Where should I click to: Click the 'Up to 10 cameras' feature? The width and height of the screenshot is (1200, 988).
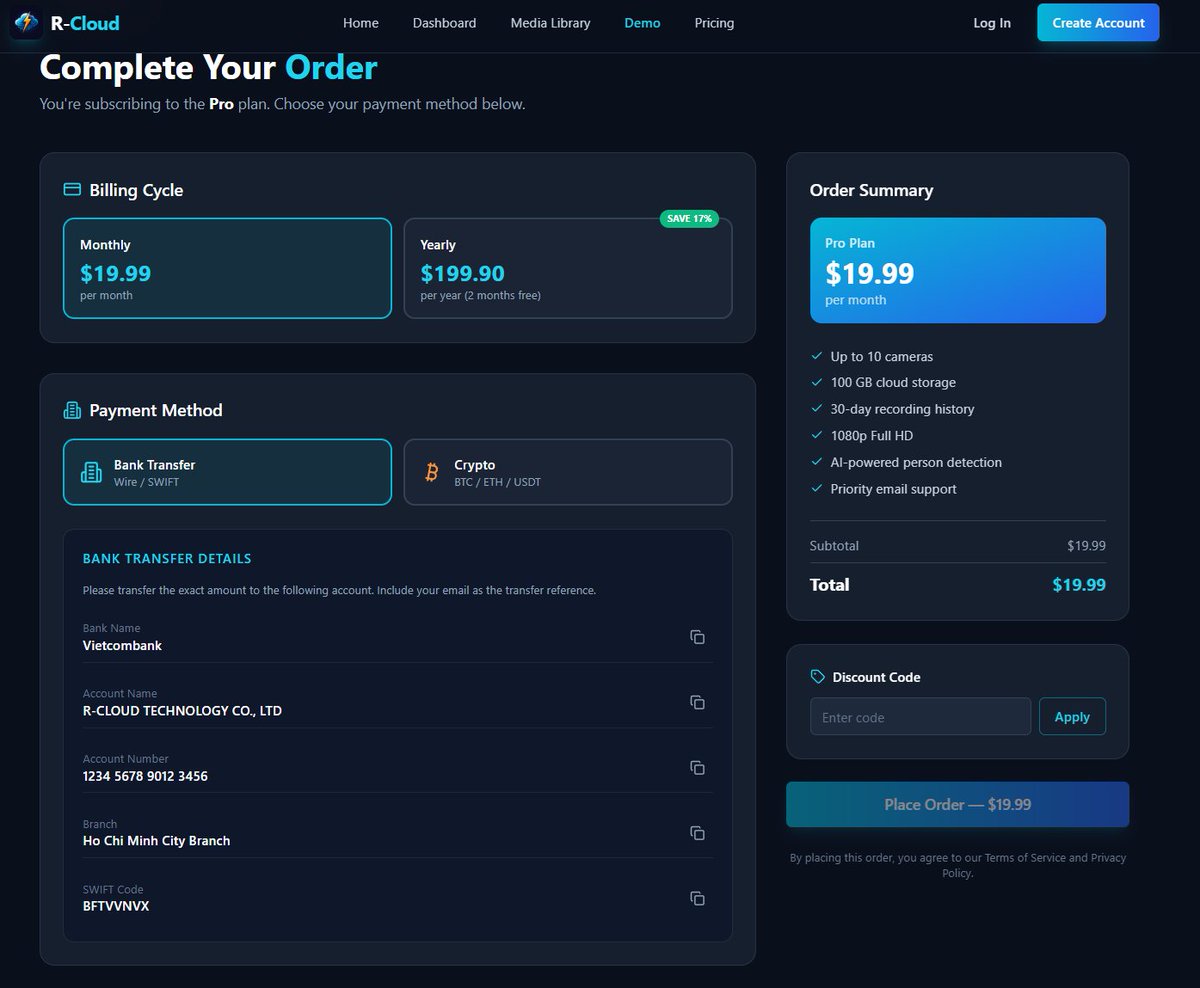pyautogui.click(x=881, y=356)
